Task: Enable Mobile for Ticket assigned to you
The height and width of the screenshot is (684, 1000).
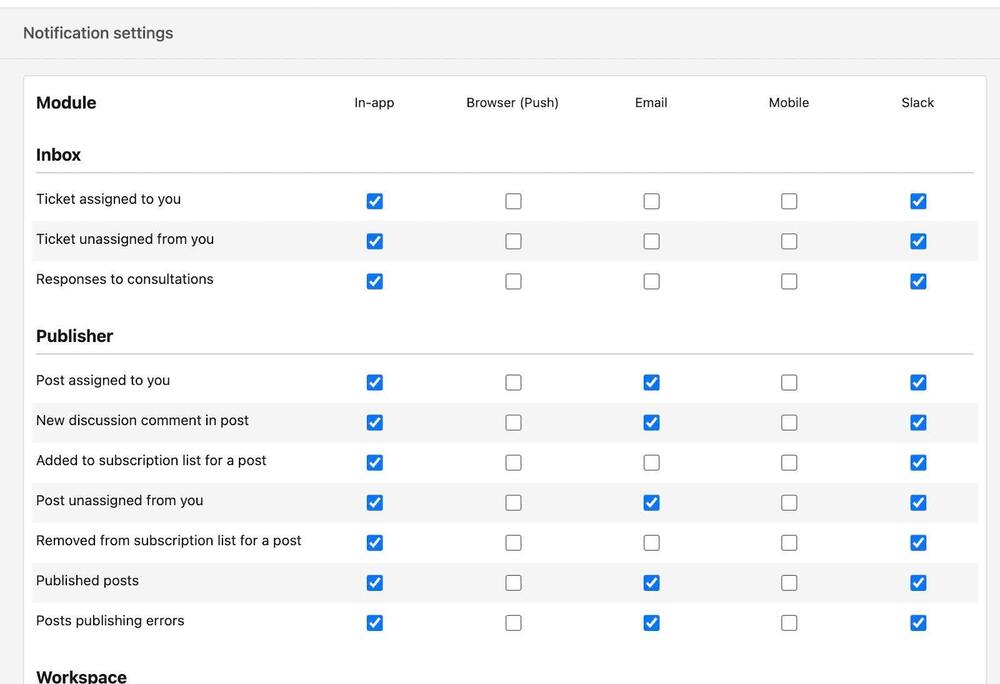Action: [x=789, y=201]
